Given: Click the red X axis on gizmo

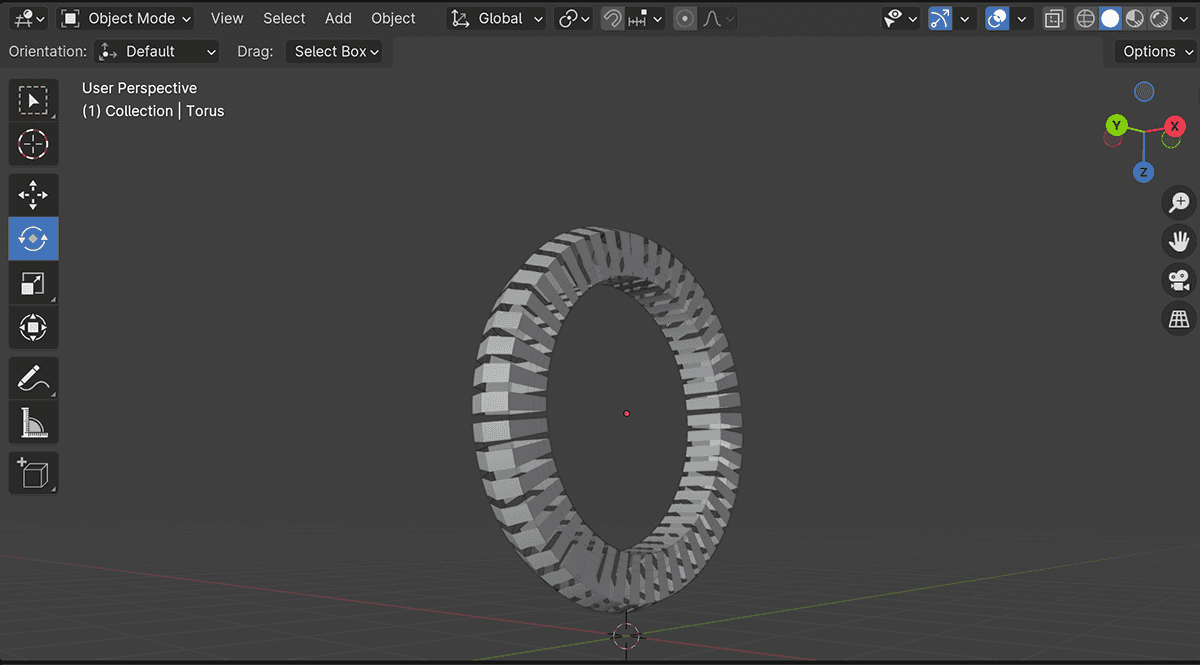Looking at the screenshot, I should coord(1174,126).
